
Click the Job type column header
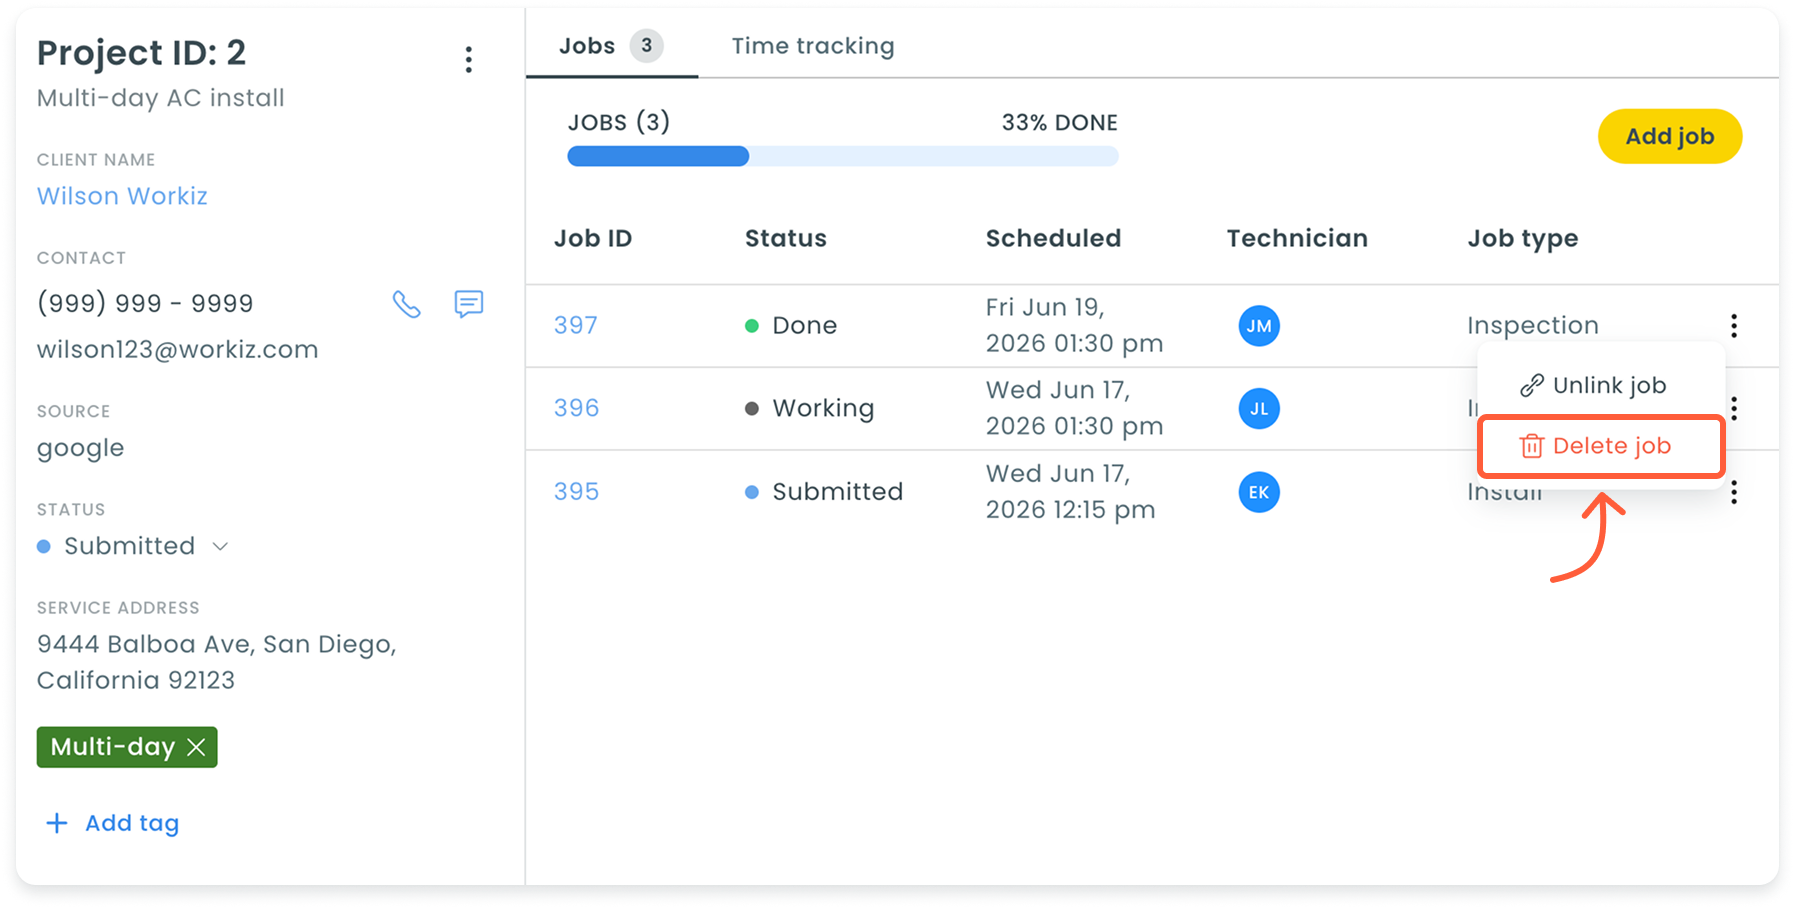click(x=1523, y=239)
